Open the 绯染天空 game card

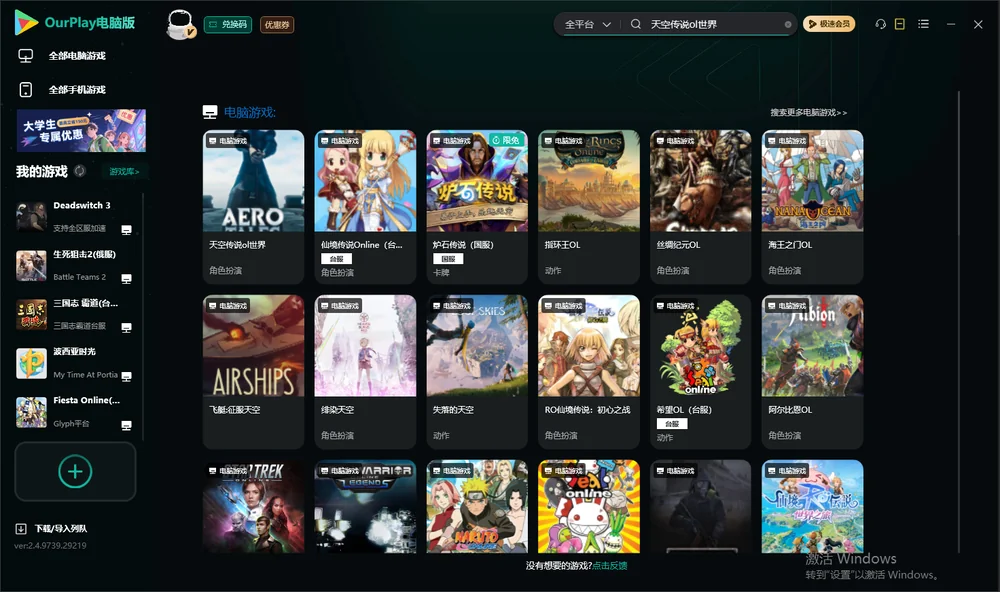click(x=365, y=372)
